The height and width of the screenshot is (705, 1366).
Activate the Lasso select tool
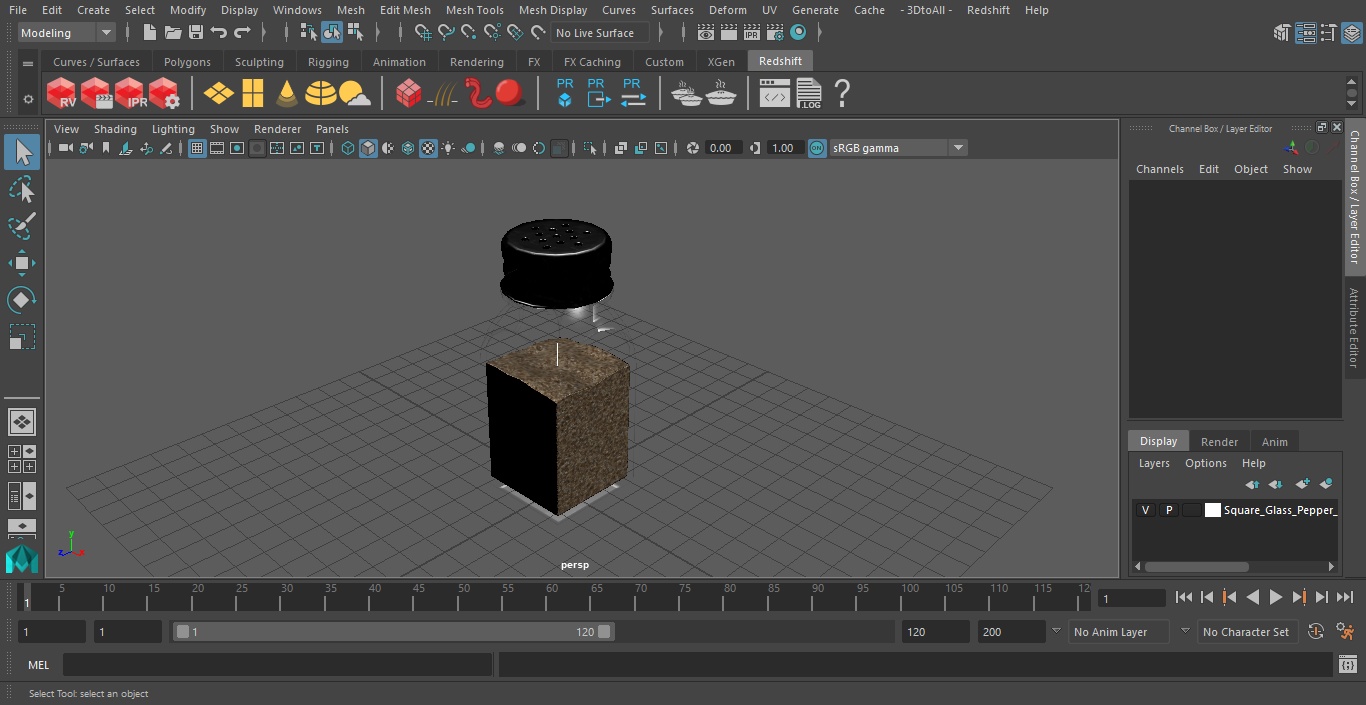pyautogui.click(x=22, y=189)
